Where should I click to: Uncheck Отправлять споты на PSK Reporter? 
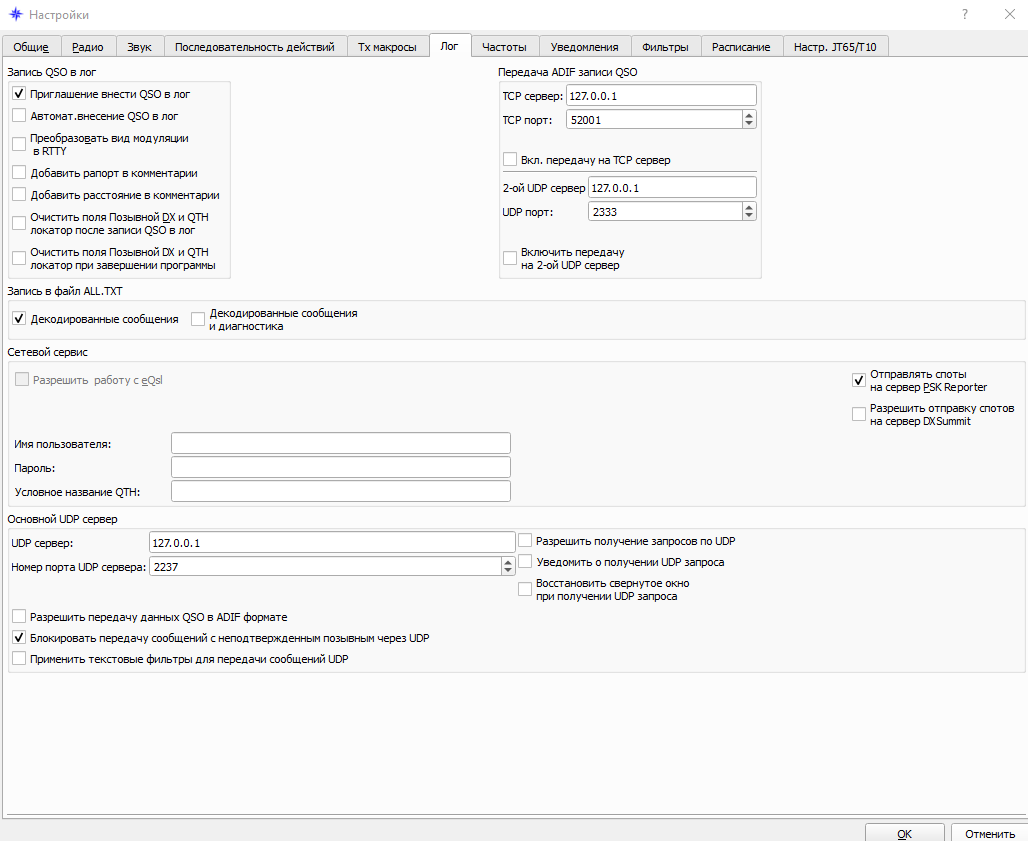[858, 380]
